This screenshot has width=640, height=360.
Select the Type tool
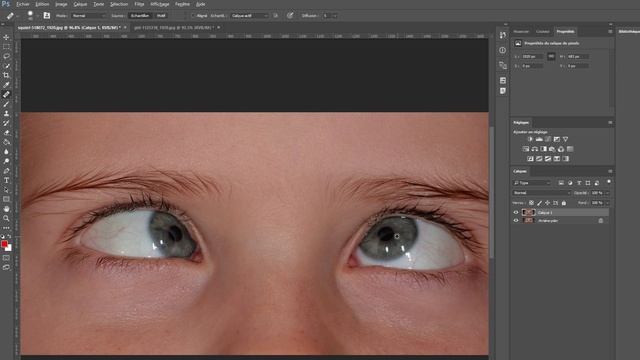point(6,180)
